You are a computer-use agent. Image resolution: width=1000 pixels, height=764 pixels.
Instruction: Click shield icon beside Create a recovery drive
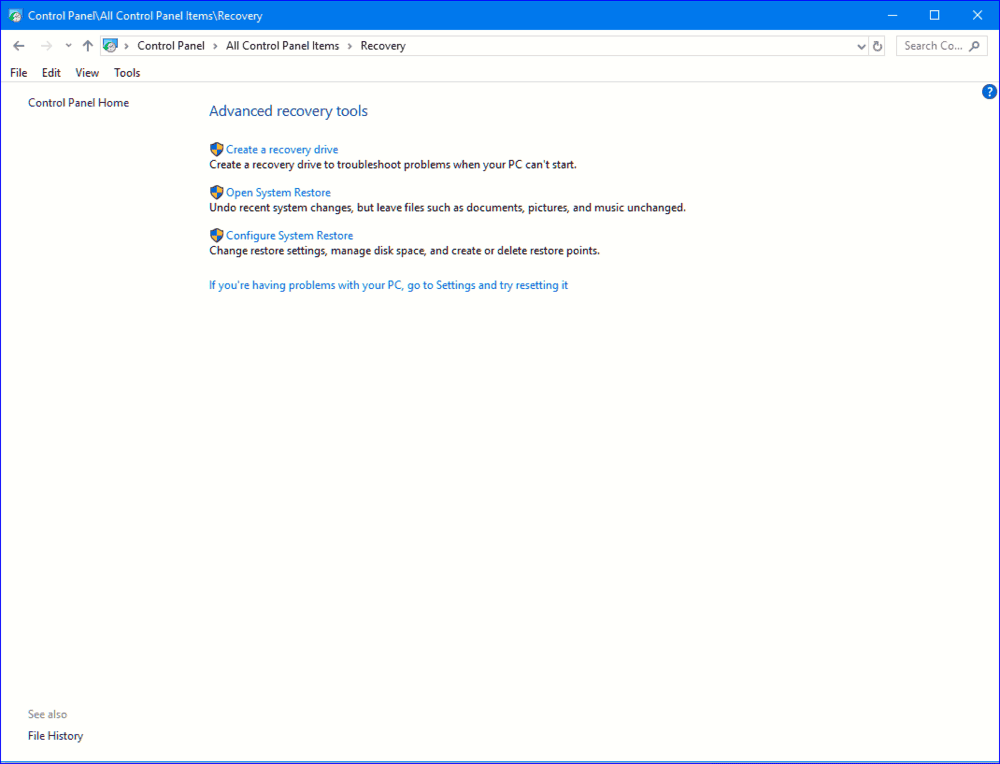point(216,149)
